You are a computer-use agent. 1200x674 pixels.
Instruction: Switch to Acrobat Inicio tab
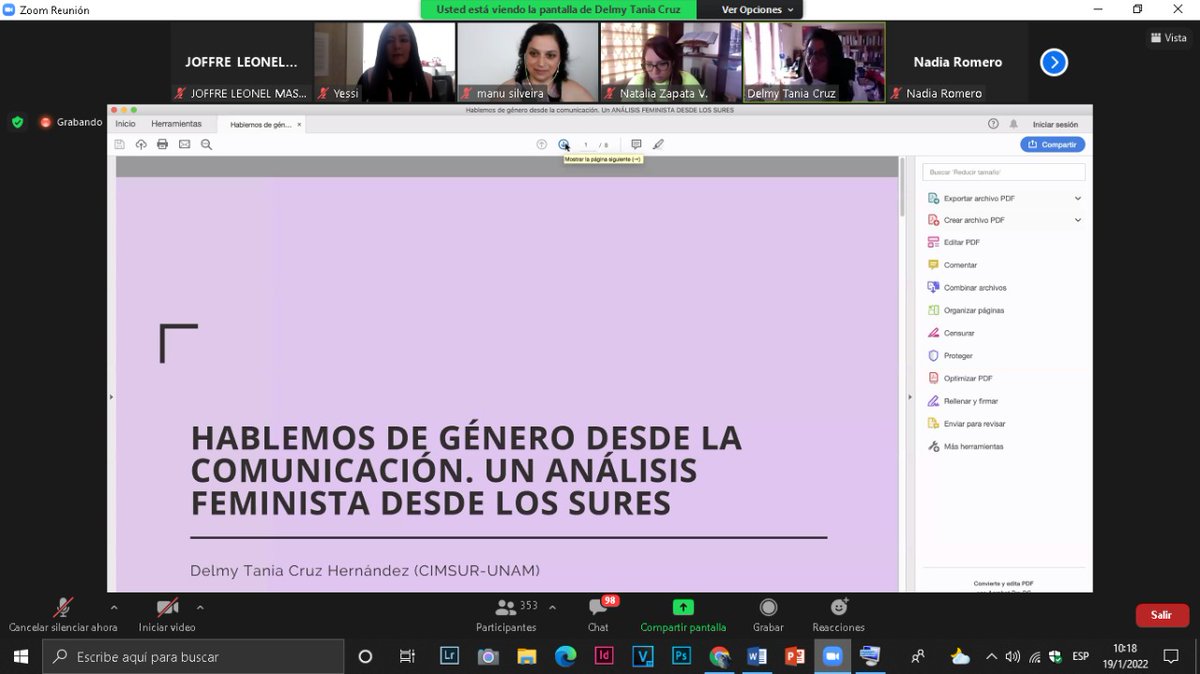[125, 124]
